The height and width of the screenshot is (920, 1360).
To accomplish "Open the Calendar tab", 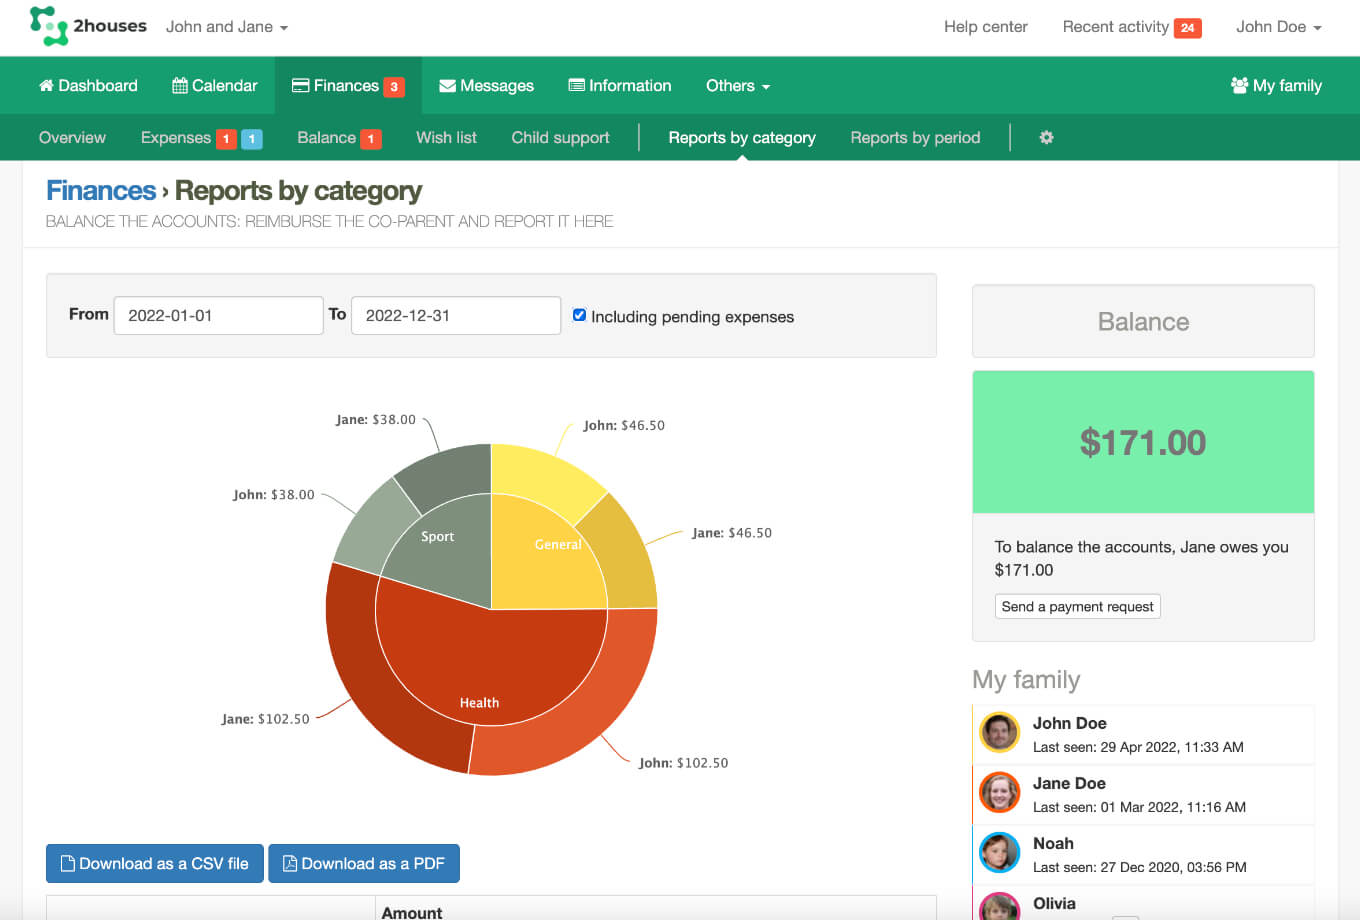I will [215, 86].
